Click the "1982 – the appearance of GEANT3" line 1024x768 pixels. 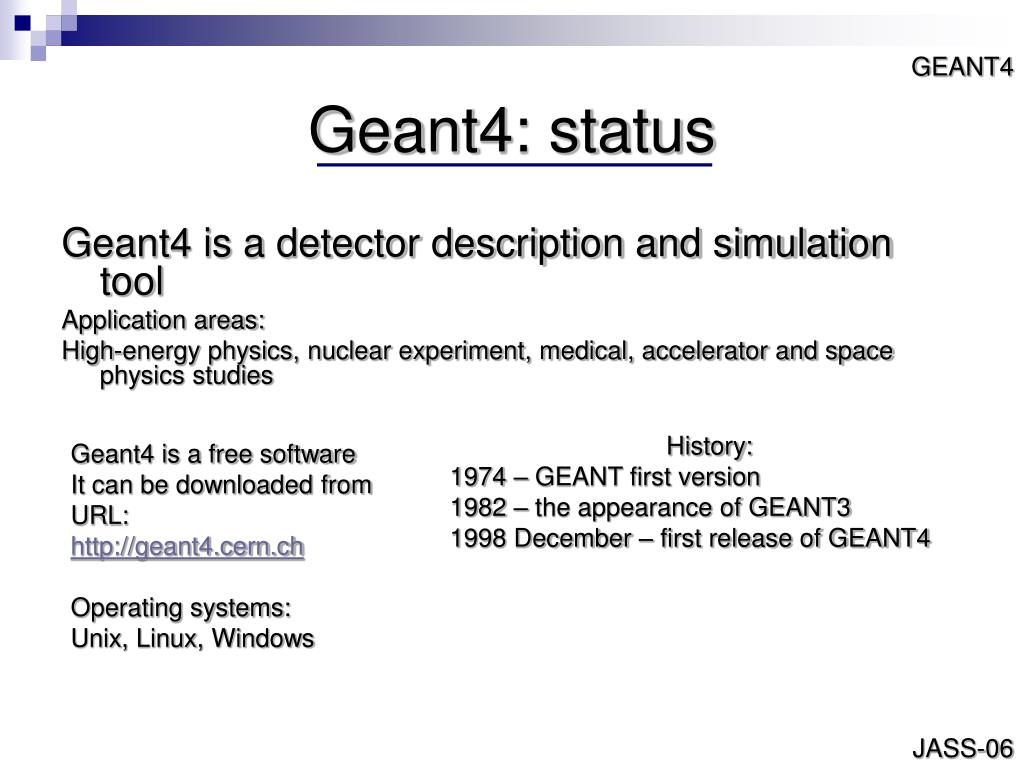coord(650,506)
